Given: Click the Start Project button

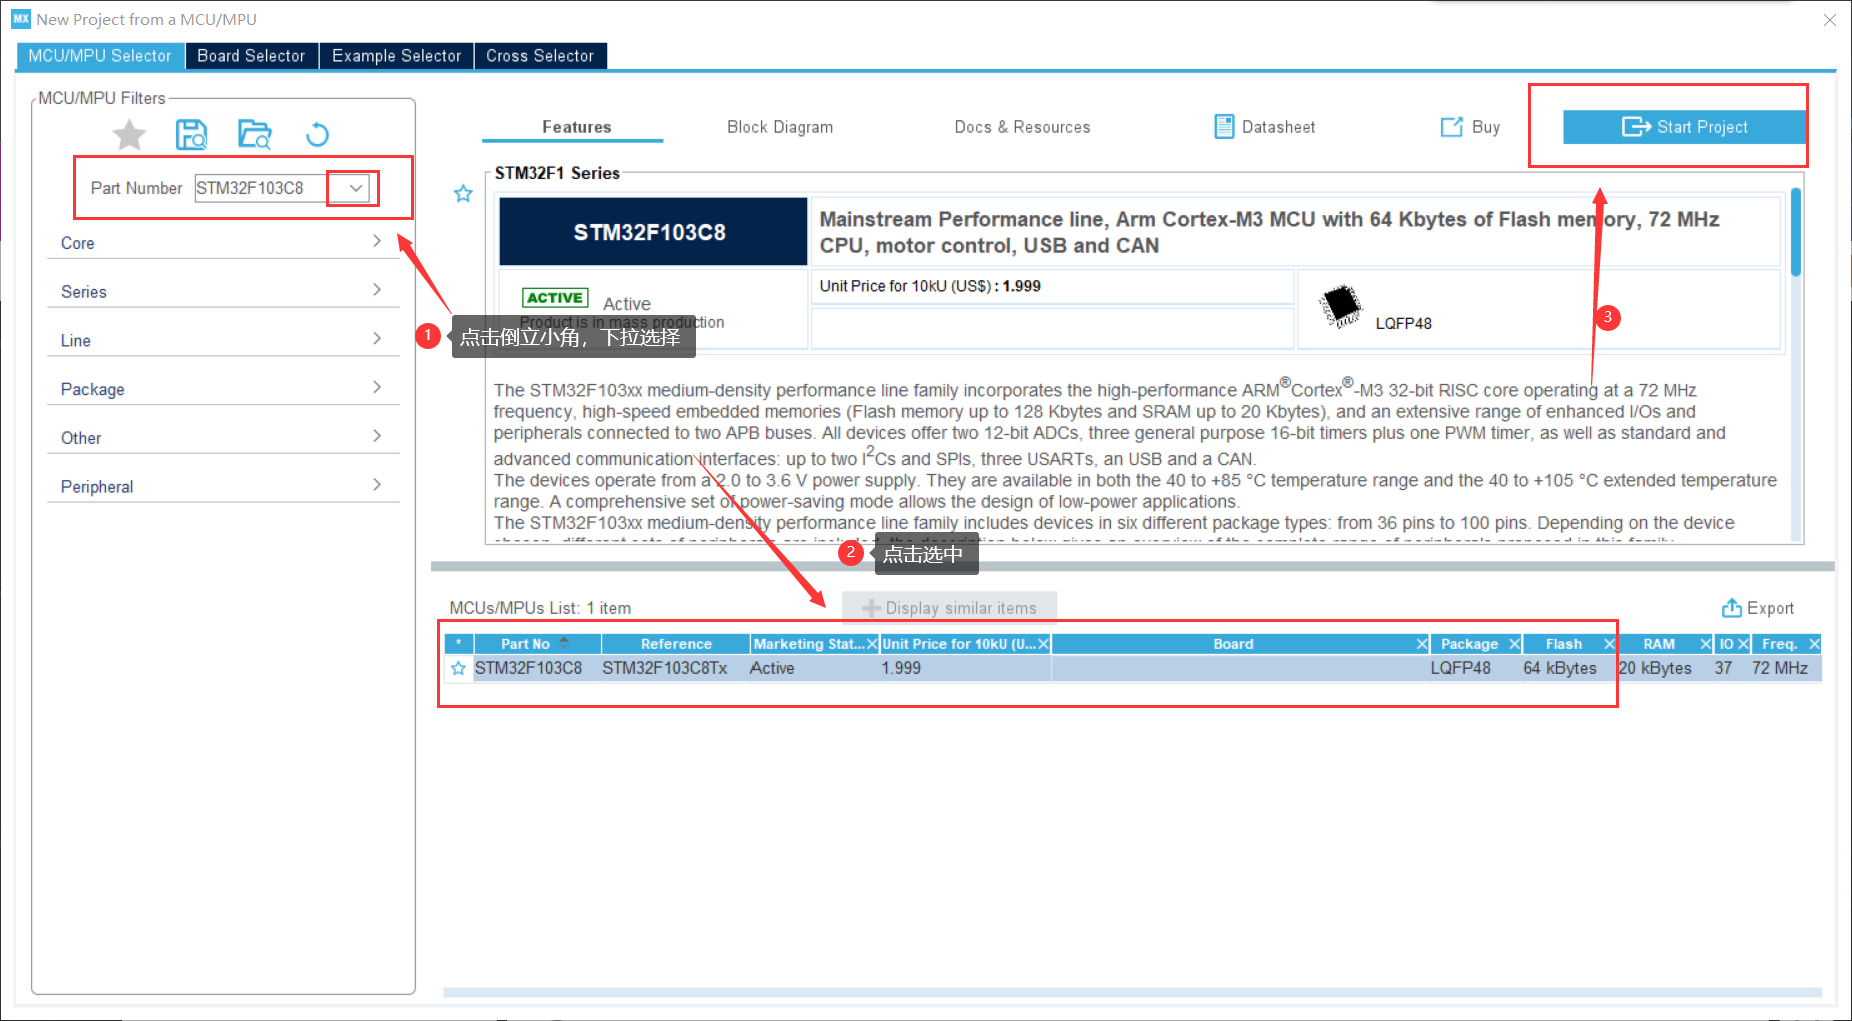Looking at the screenshot, I should click(x=1685, y=127).
